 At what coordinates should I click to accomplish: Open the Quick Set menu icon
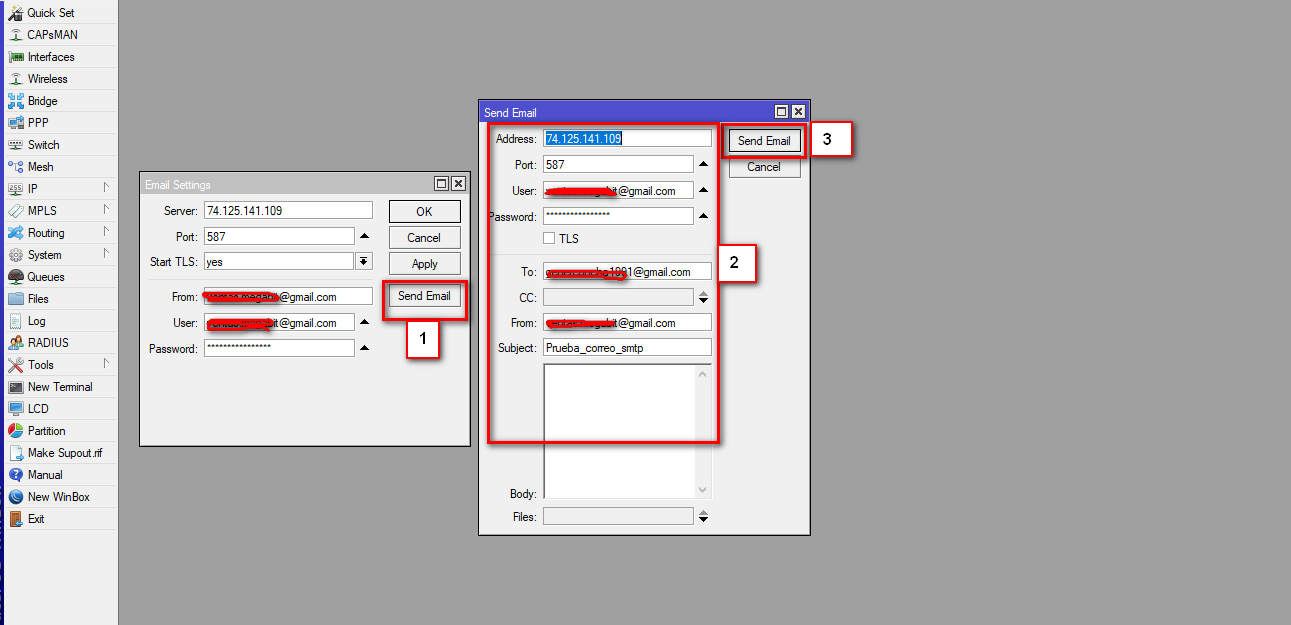[15, 13]
